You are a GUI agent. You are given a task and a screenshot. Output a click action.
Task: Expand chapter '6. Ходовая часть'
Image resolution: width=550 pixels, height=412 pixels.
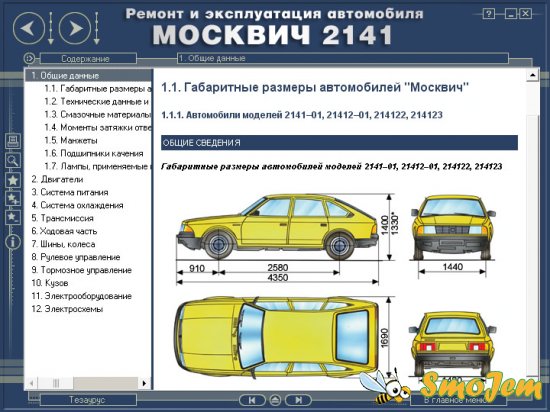pos(64,231)
